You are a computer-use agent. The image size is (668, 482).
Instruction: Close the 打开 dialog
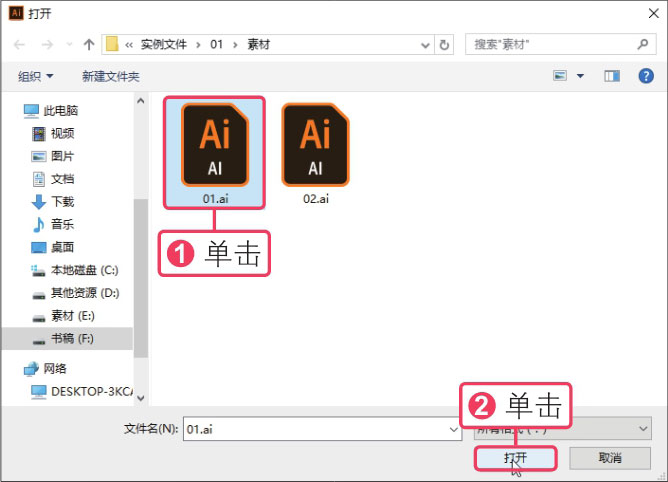(654, 13)
